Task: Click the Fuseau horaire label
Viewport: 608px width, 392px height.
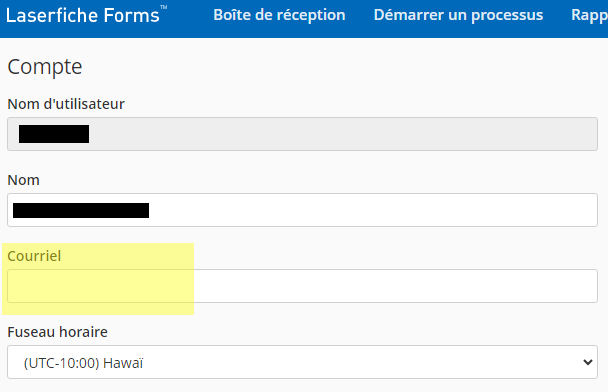Action: pos(57,332)
